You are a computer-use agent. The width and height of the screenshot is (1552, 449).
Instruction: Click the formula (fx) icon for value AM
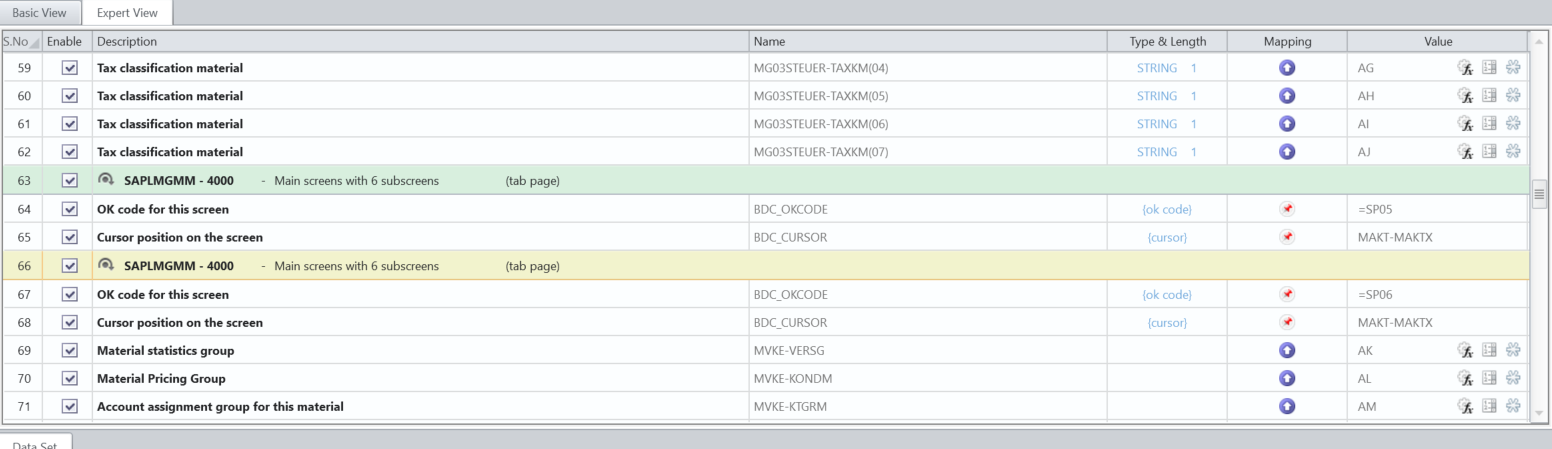[x=1465, y=407]
